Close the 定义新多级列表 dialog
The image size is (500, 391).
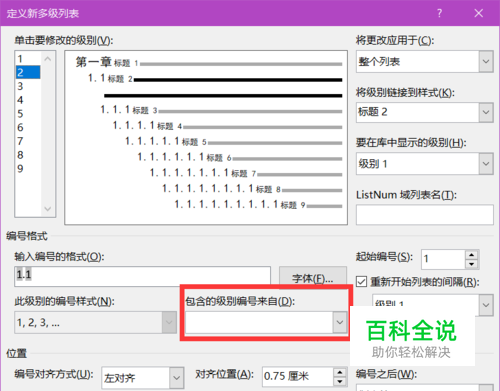tap(479, 13)
